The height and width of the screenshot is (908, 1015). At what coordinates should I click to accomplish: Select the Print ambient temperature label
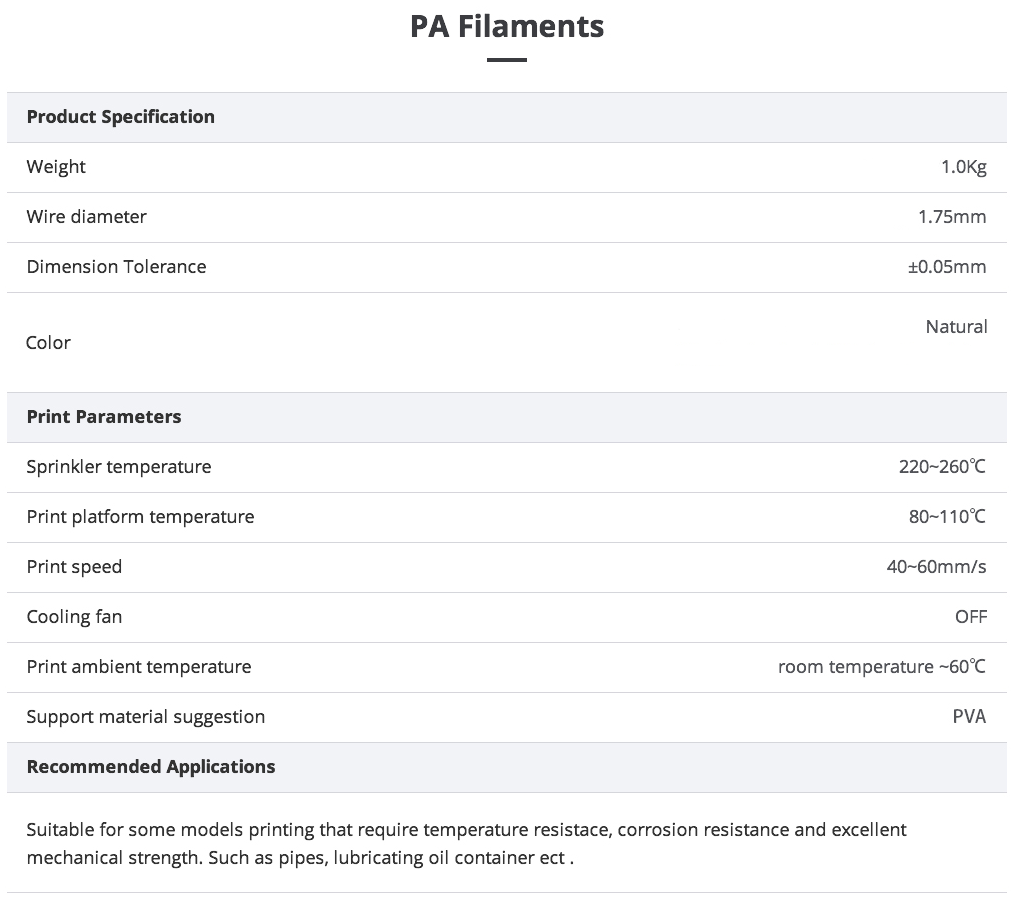(139, 667)
